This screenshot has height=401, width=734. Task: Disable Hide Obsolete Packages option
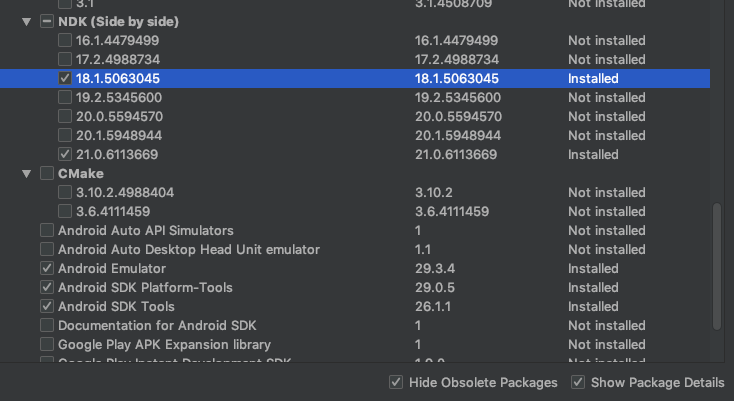coord(396,382)
